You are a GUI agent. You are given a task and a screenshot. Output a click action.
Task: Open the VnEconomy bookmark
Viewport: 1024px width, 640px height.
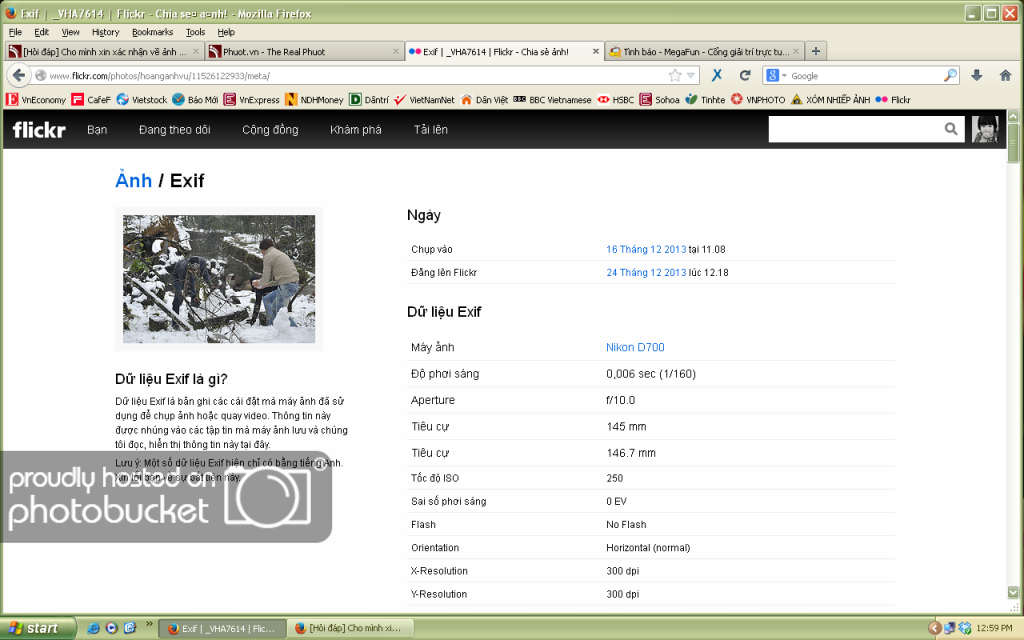(x=36, y=100)
